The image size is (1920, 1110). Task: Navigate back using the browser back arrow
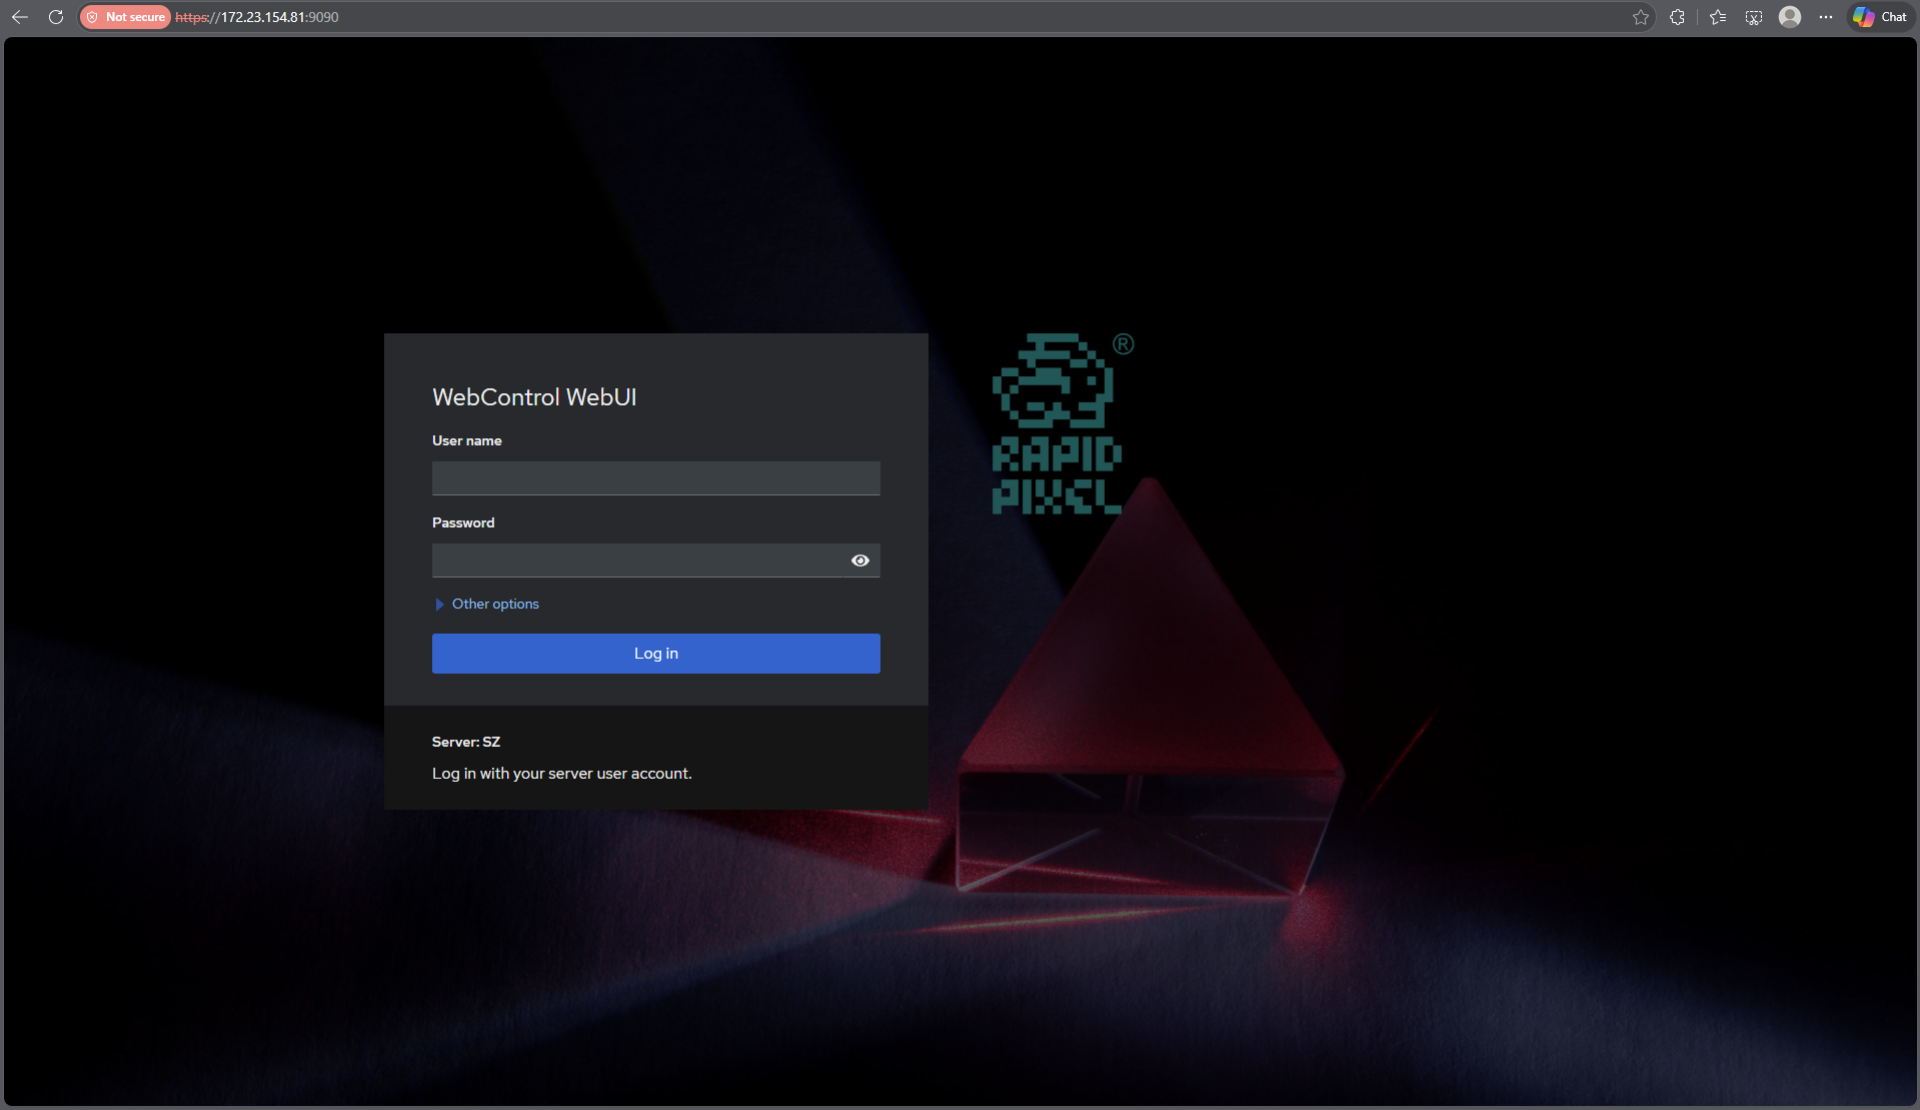point(20,16)
